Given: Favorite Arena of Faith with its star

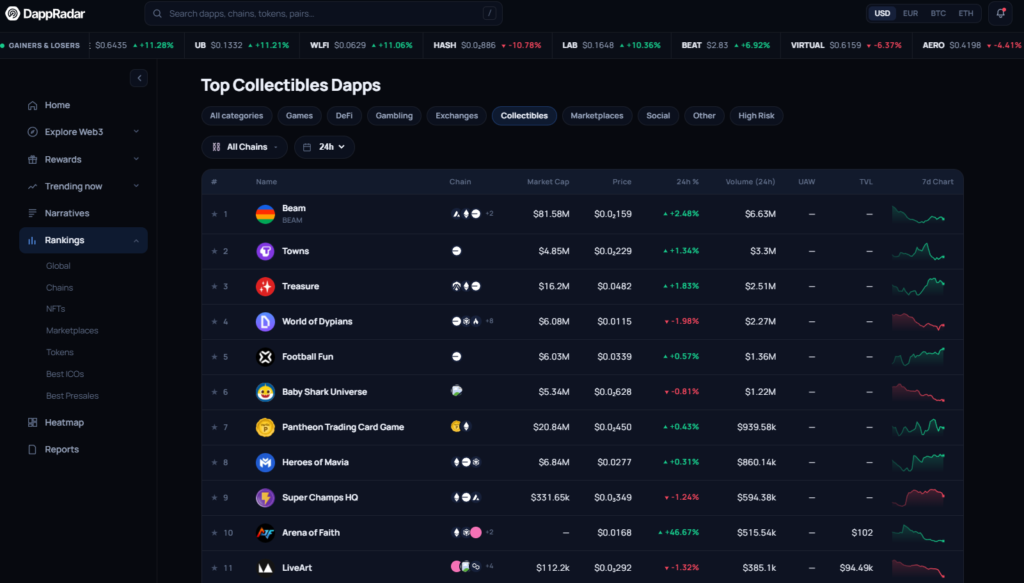Looking at the screenshot, I should pos(214,533).
